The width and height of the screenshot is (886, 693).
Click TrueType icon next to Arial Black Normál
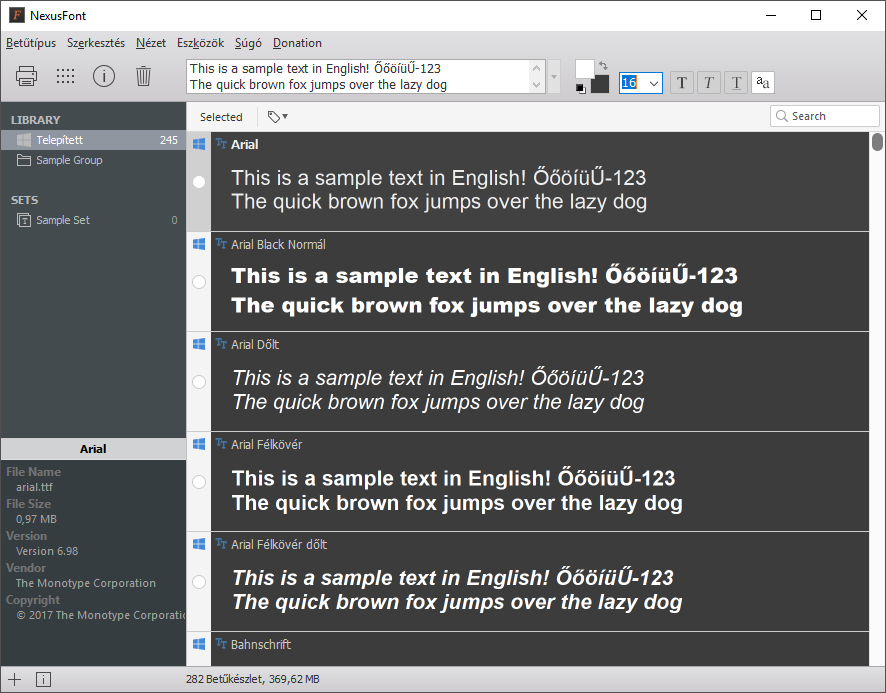point(221,244)
